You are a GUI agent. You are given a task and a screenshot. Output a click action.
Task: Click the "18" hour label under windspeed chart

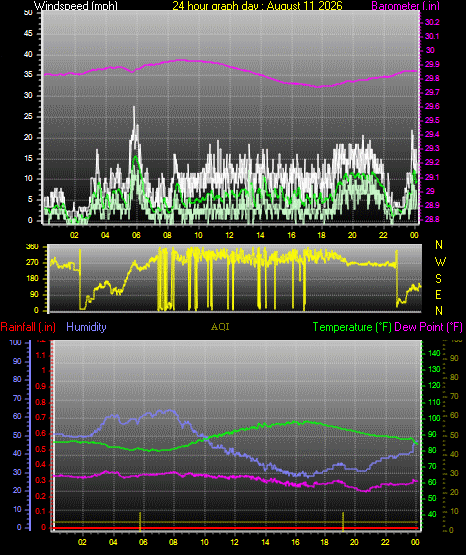(x=322, y=235)
